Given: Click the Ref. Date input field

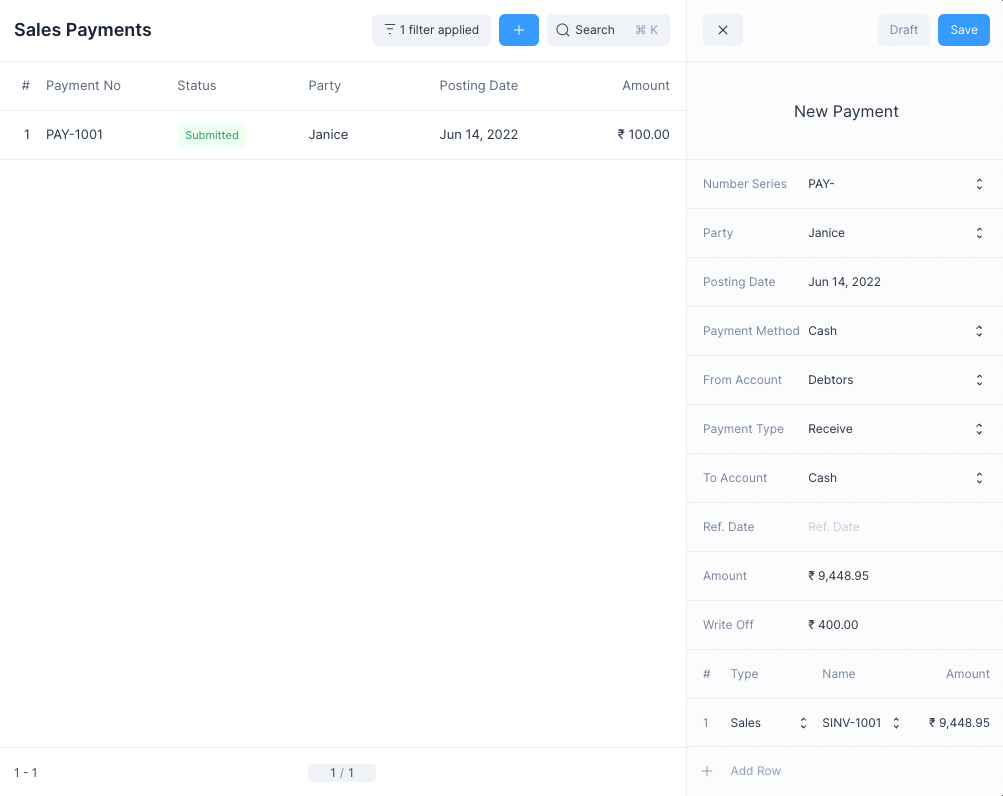Looking at the screenshot, I should pyautogui.click(x=890, y=527).
